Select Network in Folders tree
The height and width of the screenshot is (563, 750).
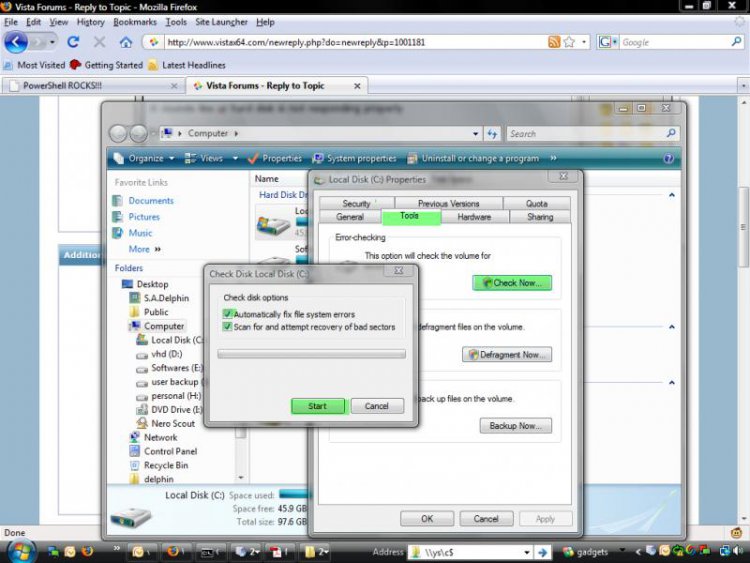tap(161, 437)
